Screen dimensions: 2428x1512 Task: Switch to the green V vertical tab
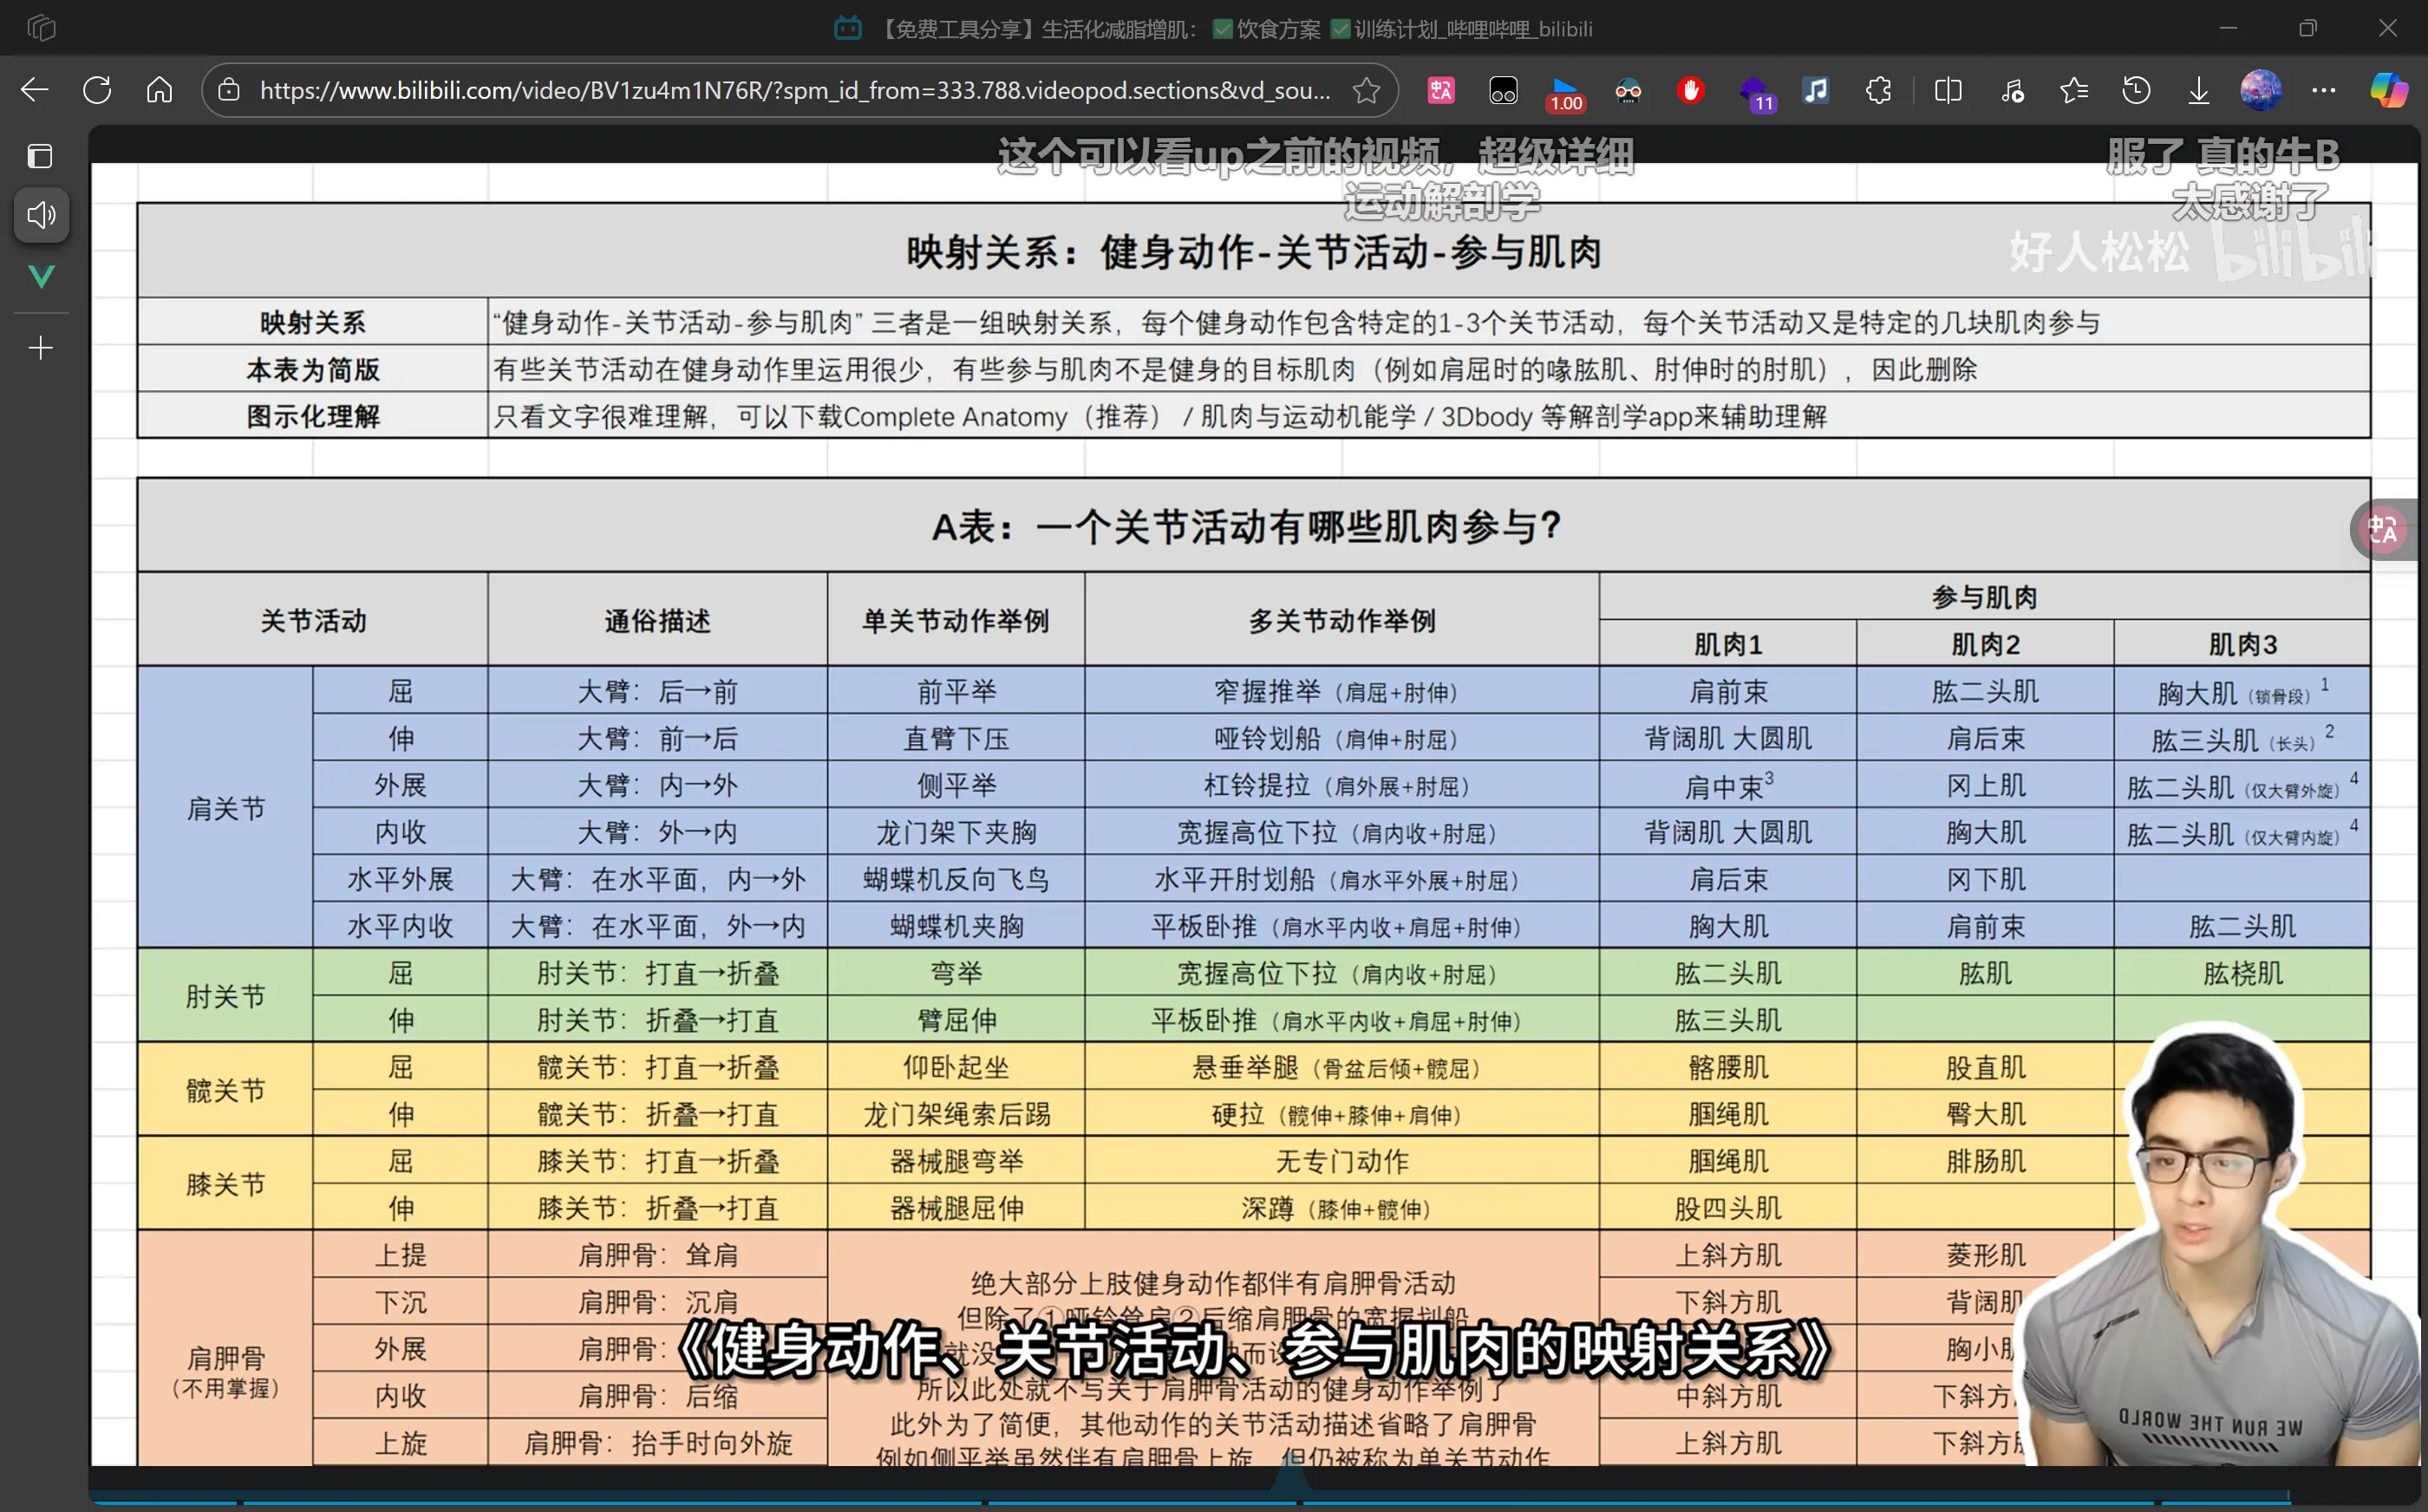click(x=41, y=276)
